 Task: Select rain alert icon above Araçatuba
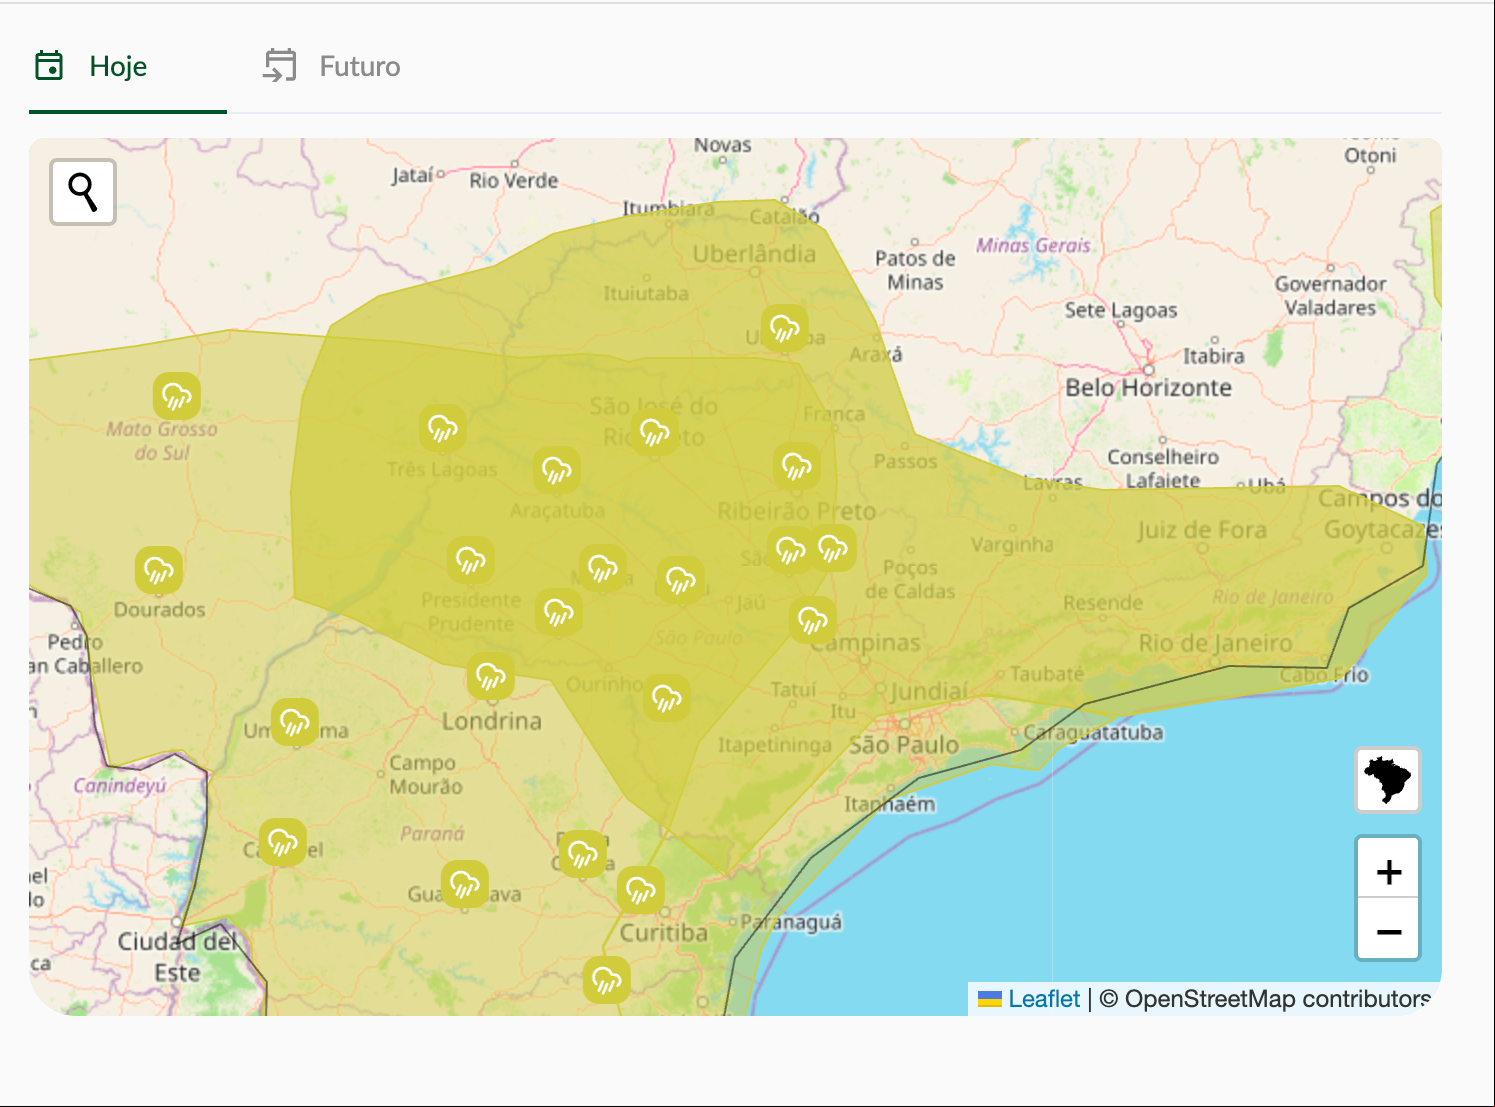557,470
